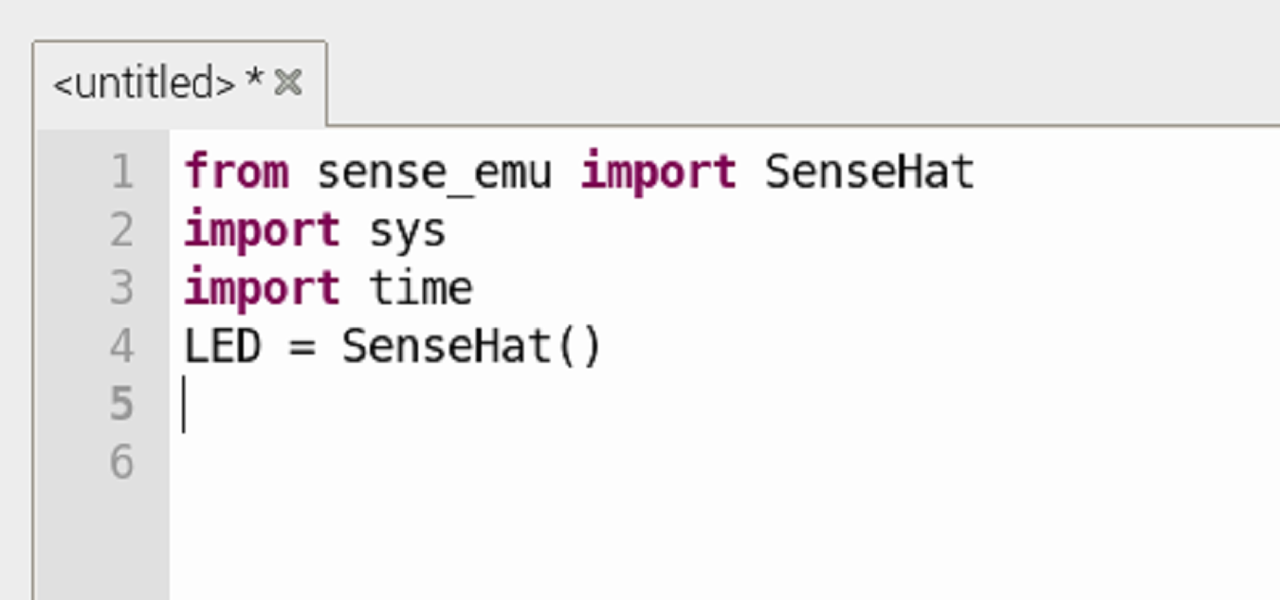Click line number 6 in the gutter

(122, 462)
